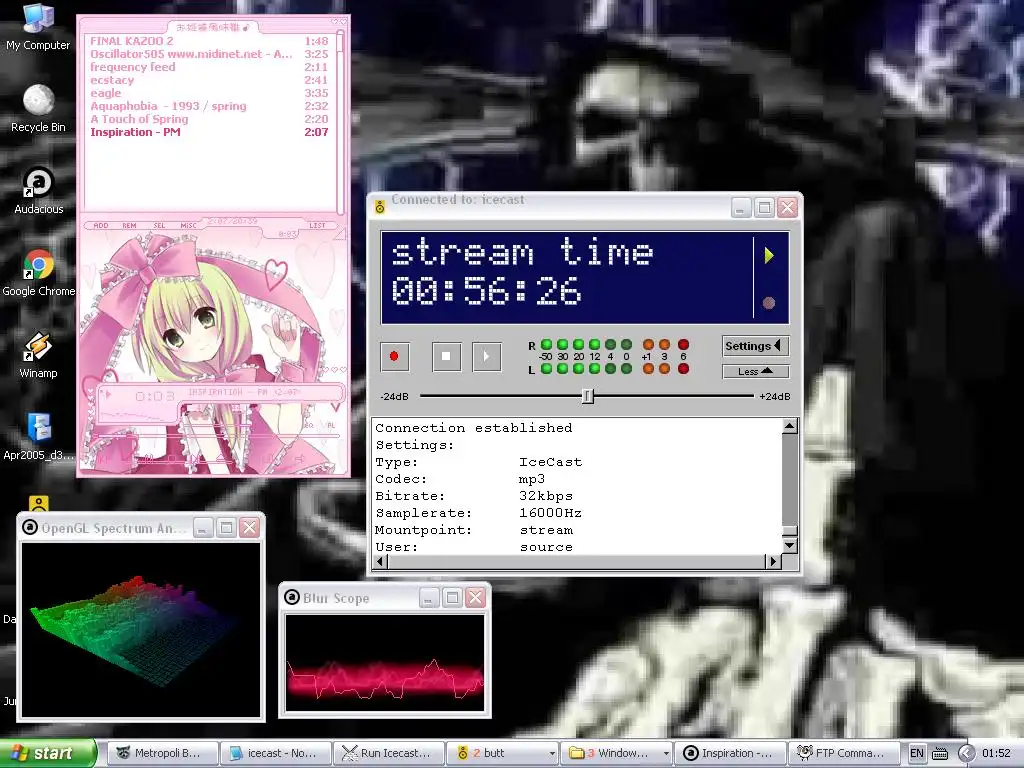The width and height of the screenshot is (1024, 768).
Task: Toggle the butt Settings panel
Action: tap(756, 346)
